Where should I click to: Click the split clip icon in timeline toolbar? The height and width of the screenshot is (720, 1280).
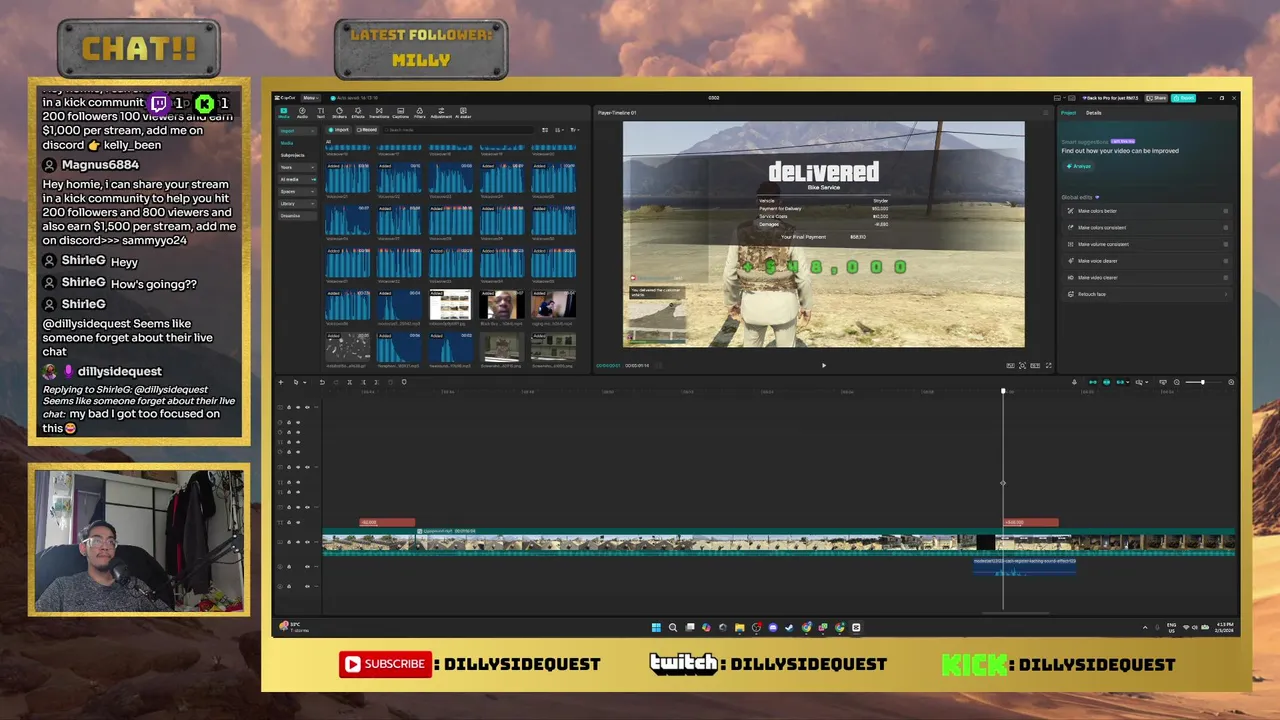tap(349, 382)
